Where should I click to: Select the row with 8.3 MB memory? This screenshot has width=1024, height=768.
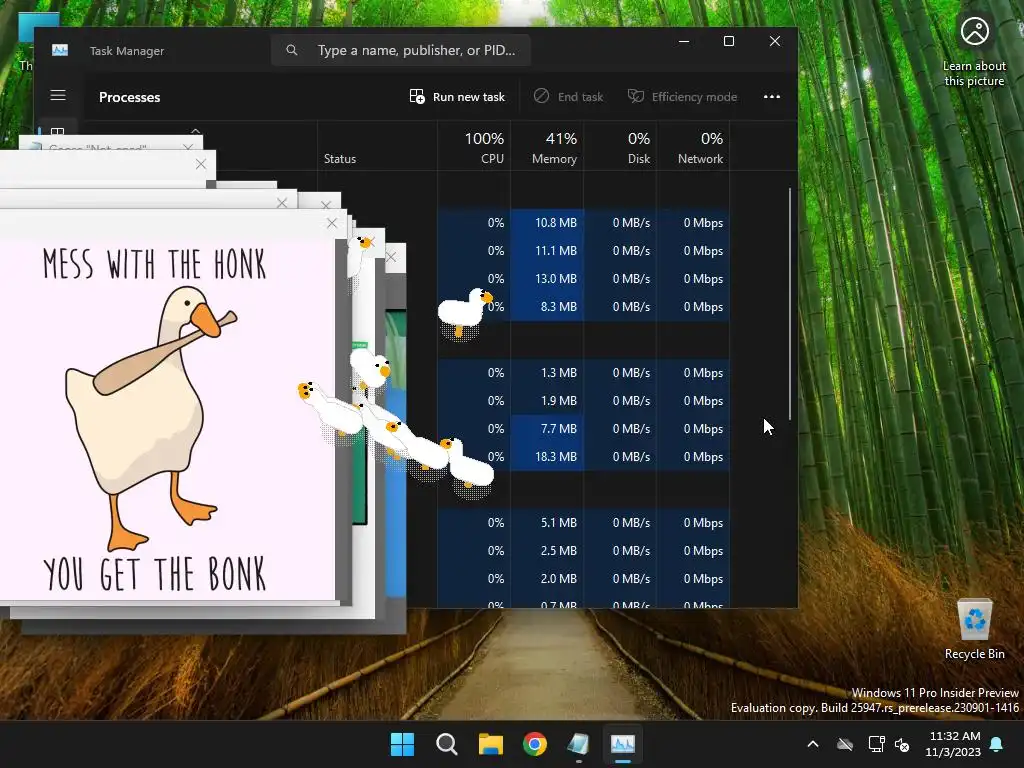coord(583,307)
